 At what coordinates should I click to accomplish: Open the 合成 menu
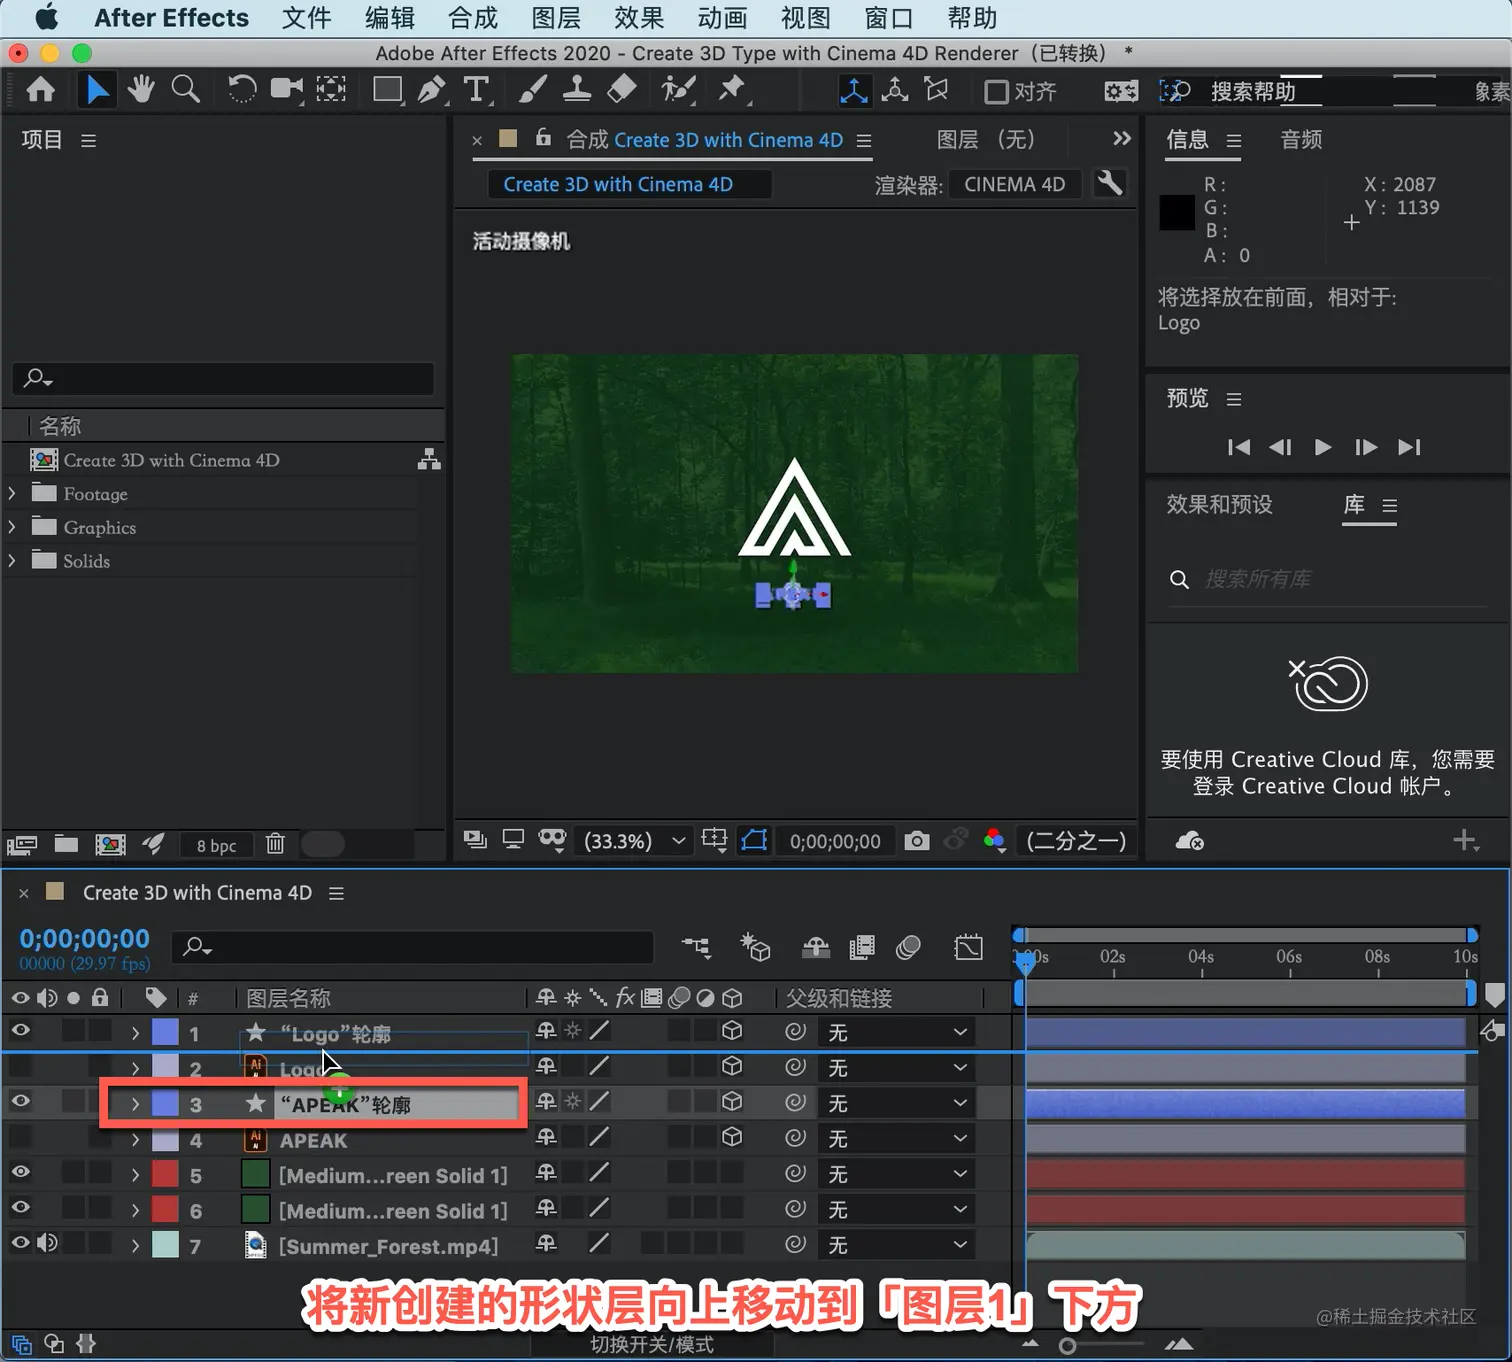pyautogui.click(x=473, y=18)
